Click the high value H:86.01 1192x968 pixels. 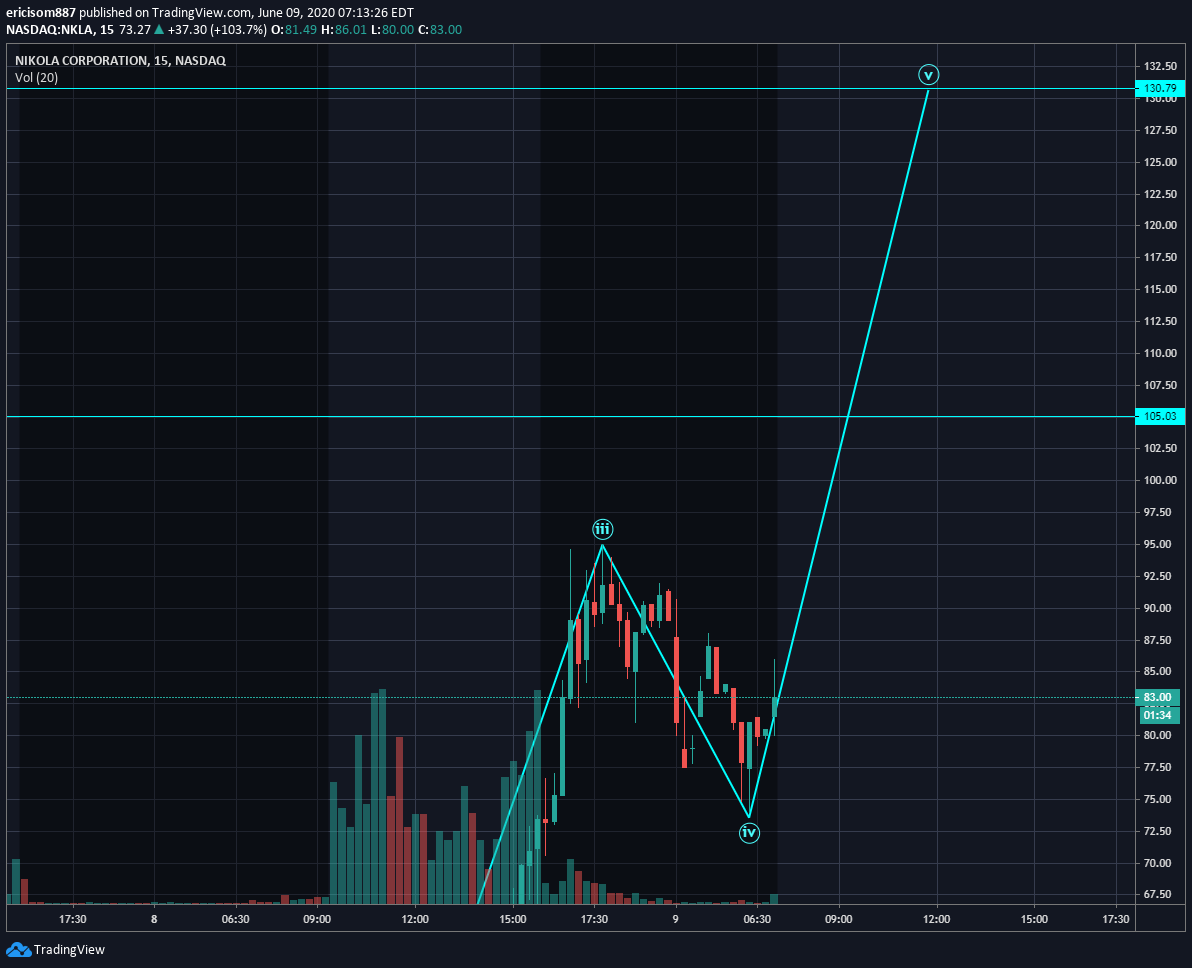[x=344, y=30]
